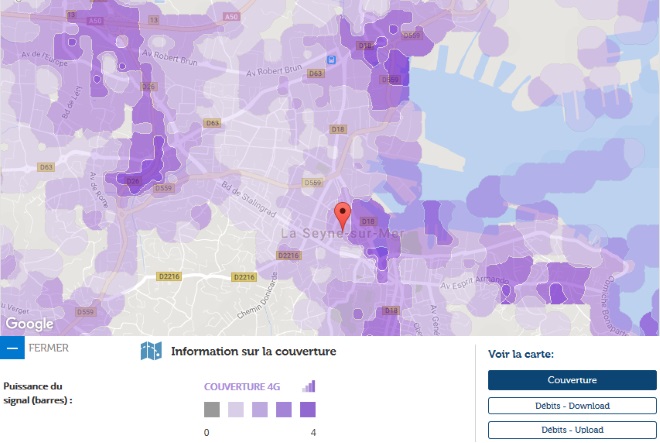Click the Google logo on the map
Viewport: 660px width, 443px height.
pos(29,323)
